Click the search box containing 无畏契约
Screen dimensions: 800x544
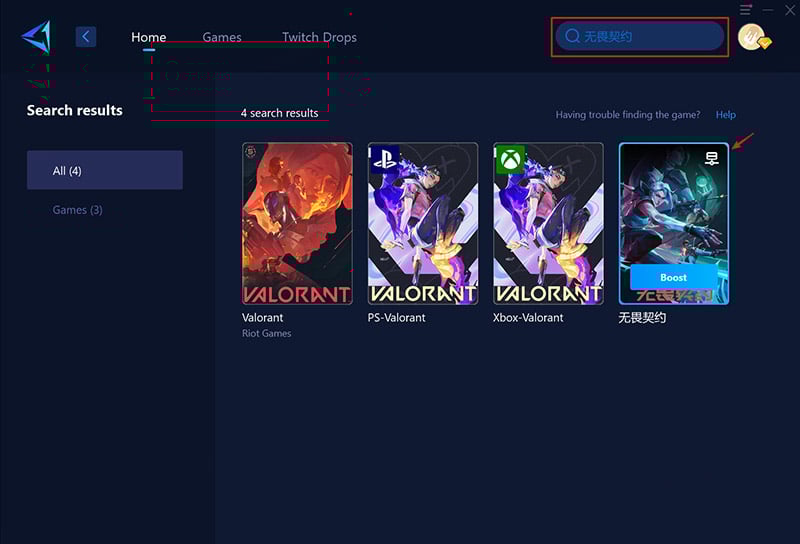[640, 36]
